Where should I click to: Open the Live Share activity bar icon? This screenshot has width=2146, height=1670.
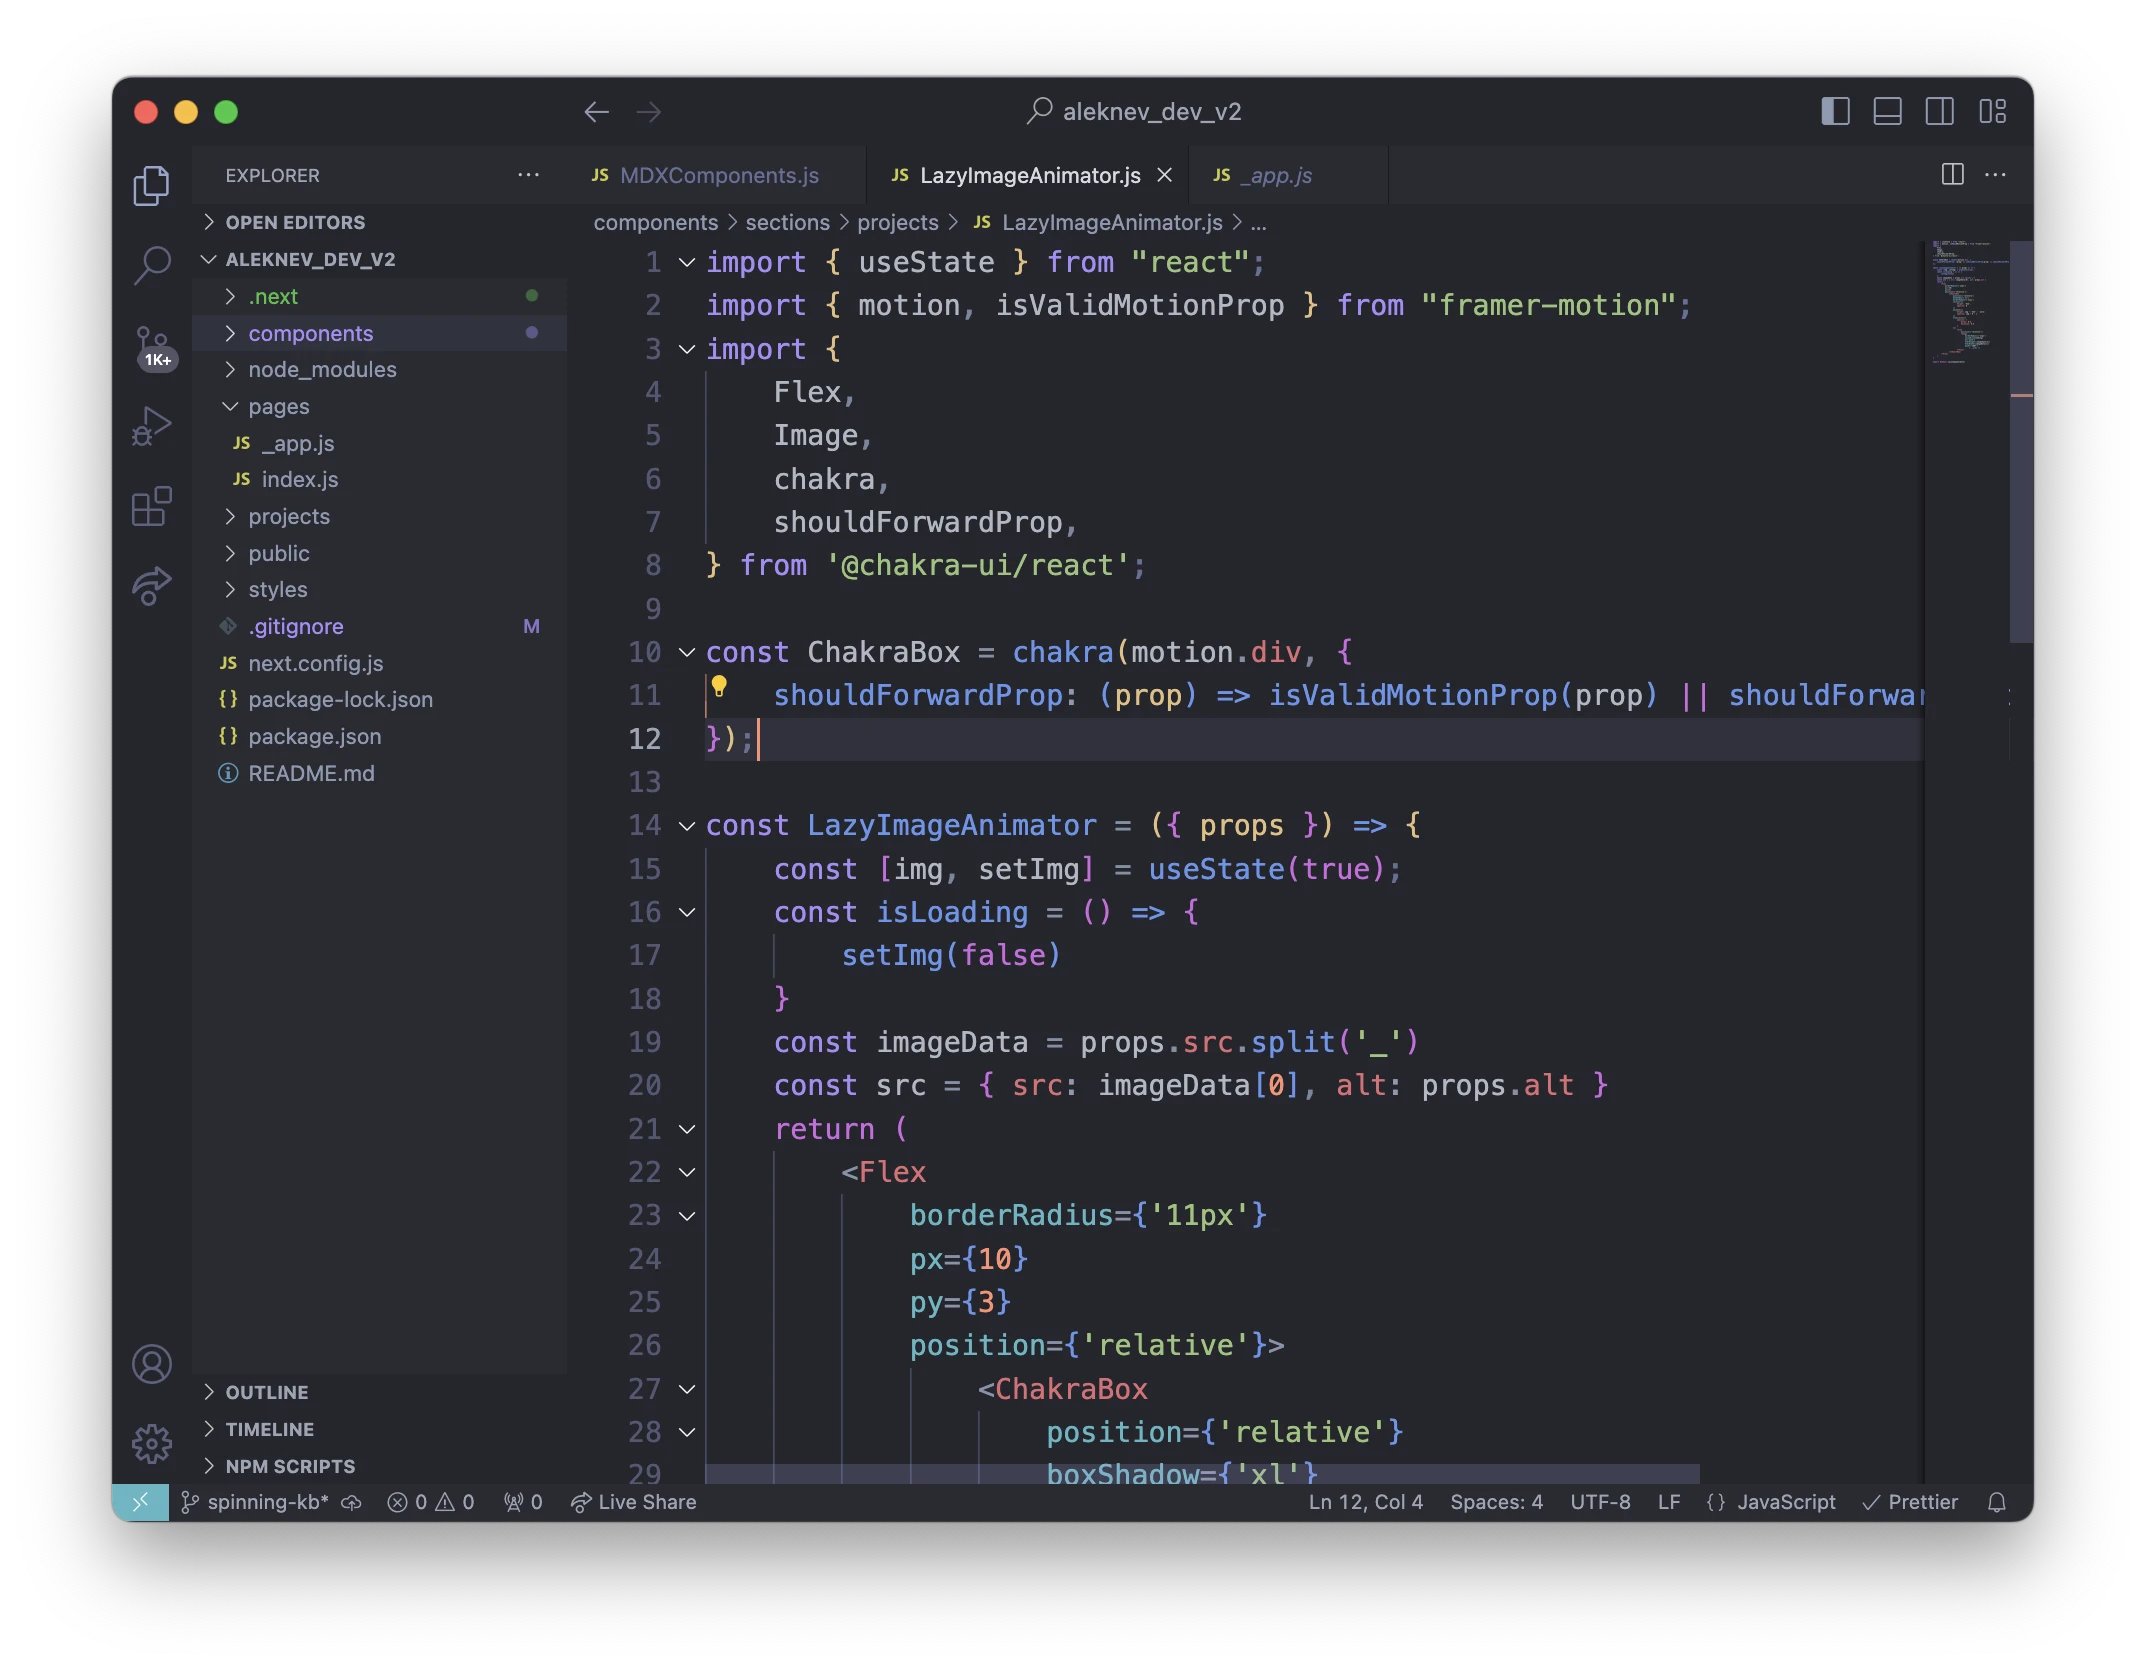coord(152,585)
